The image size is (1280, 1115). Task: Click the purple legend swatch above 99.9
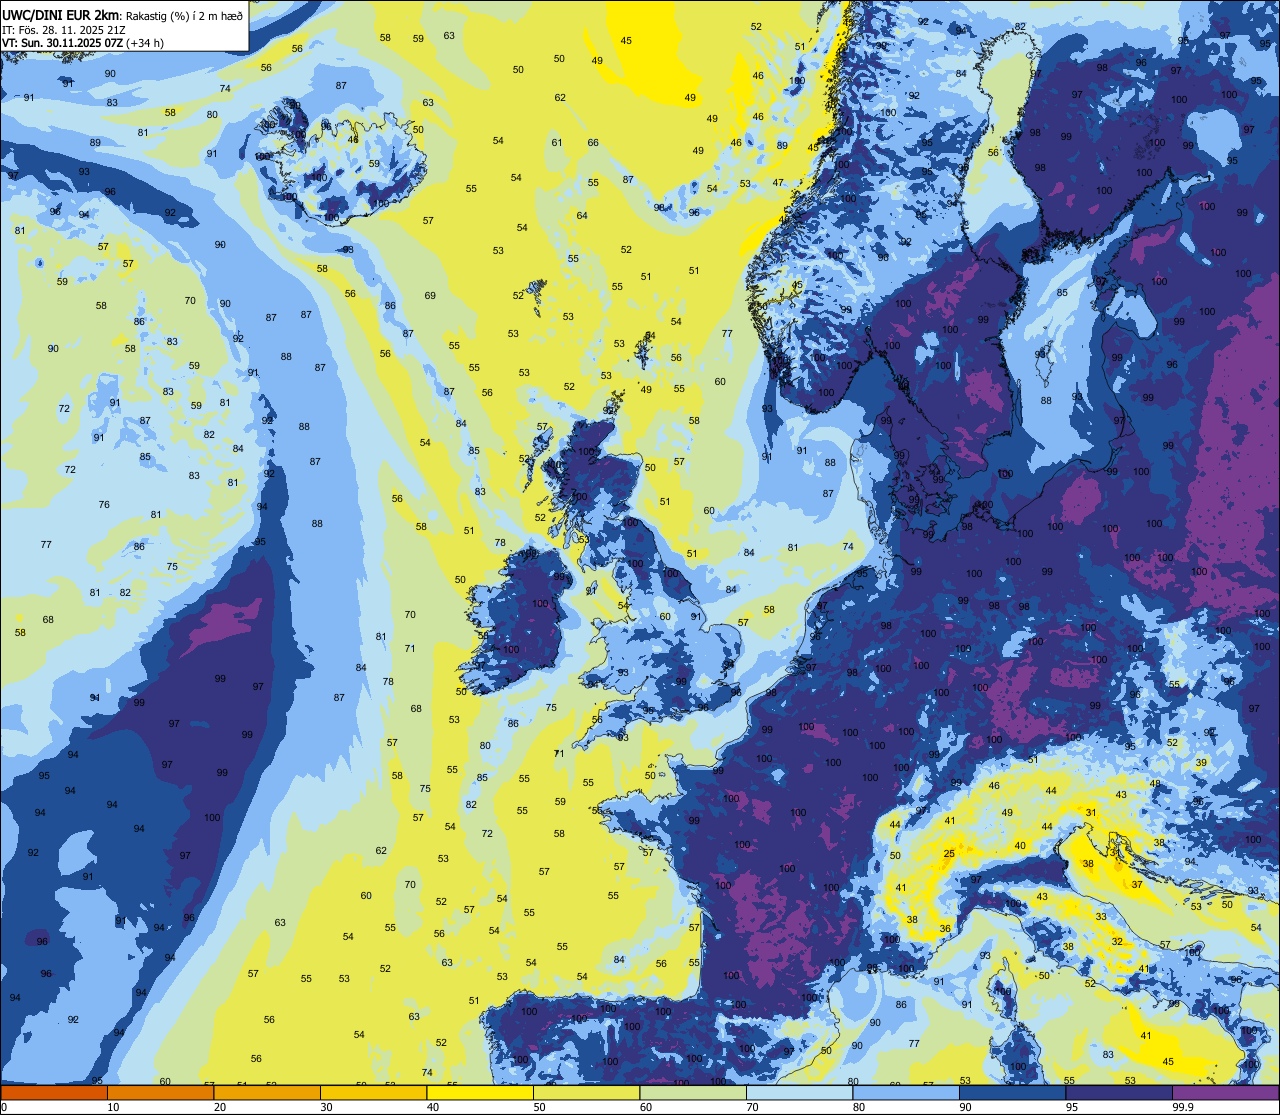[x=1226, y=1092]
